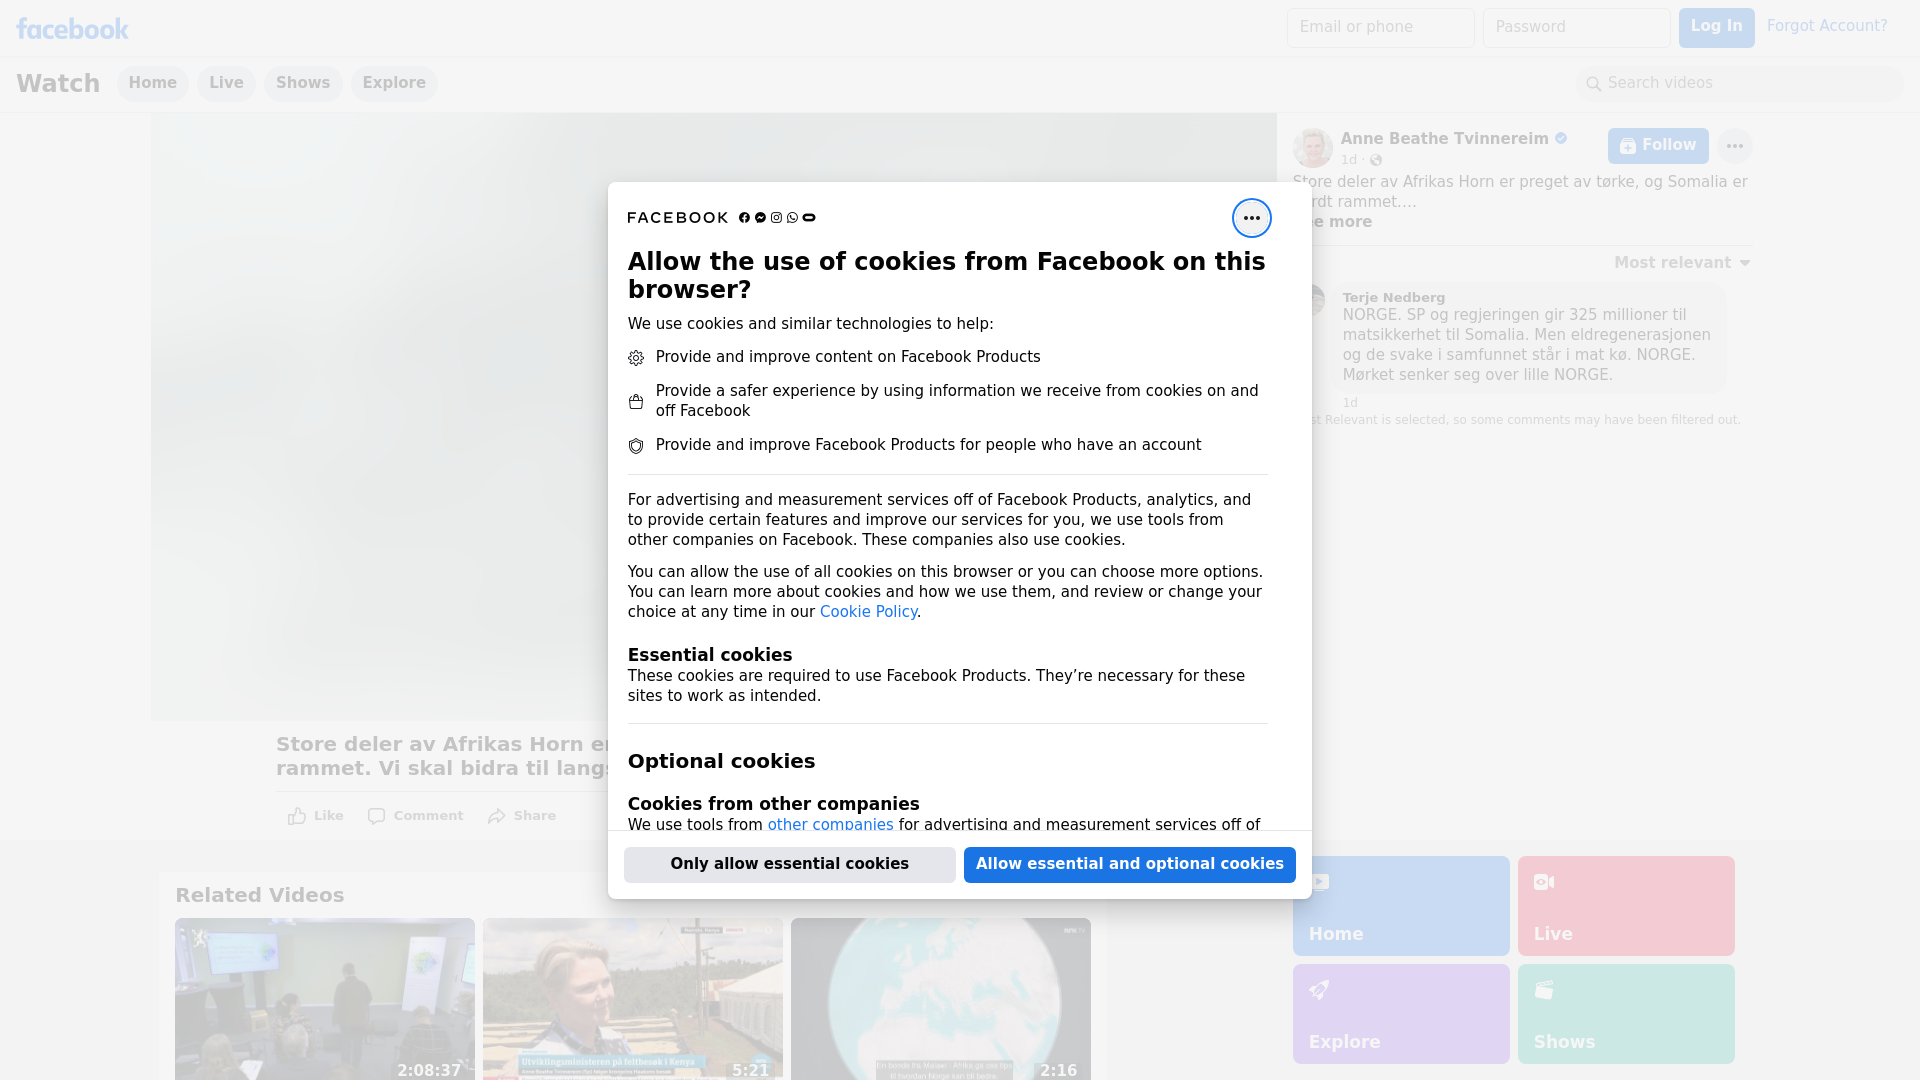Click the Comment label under the video
The image size is (1920, 1080).
428,816
